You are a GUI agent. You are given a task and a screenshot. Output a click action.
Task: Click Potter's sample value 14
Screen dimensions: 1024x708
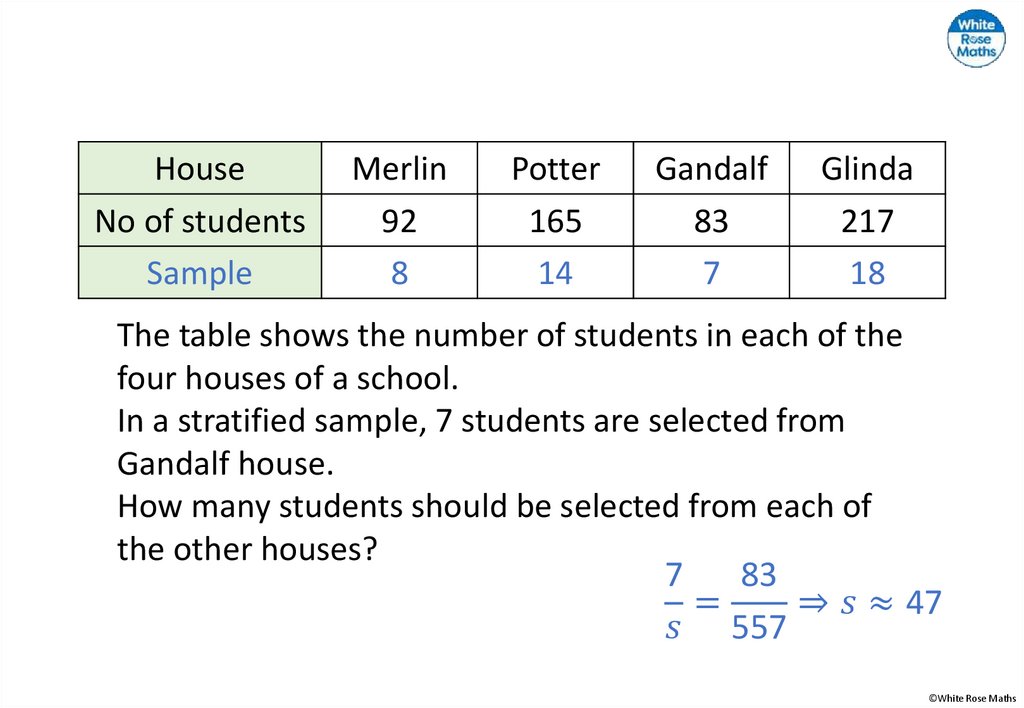pos(555,273)
